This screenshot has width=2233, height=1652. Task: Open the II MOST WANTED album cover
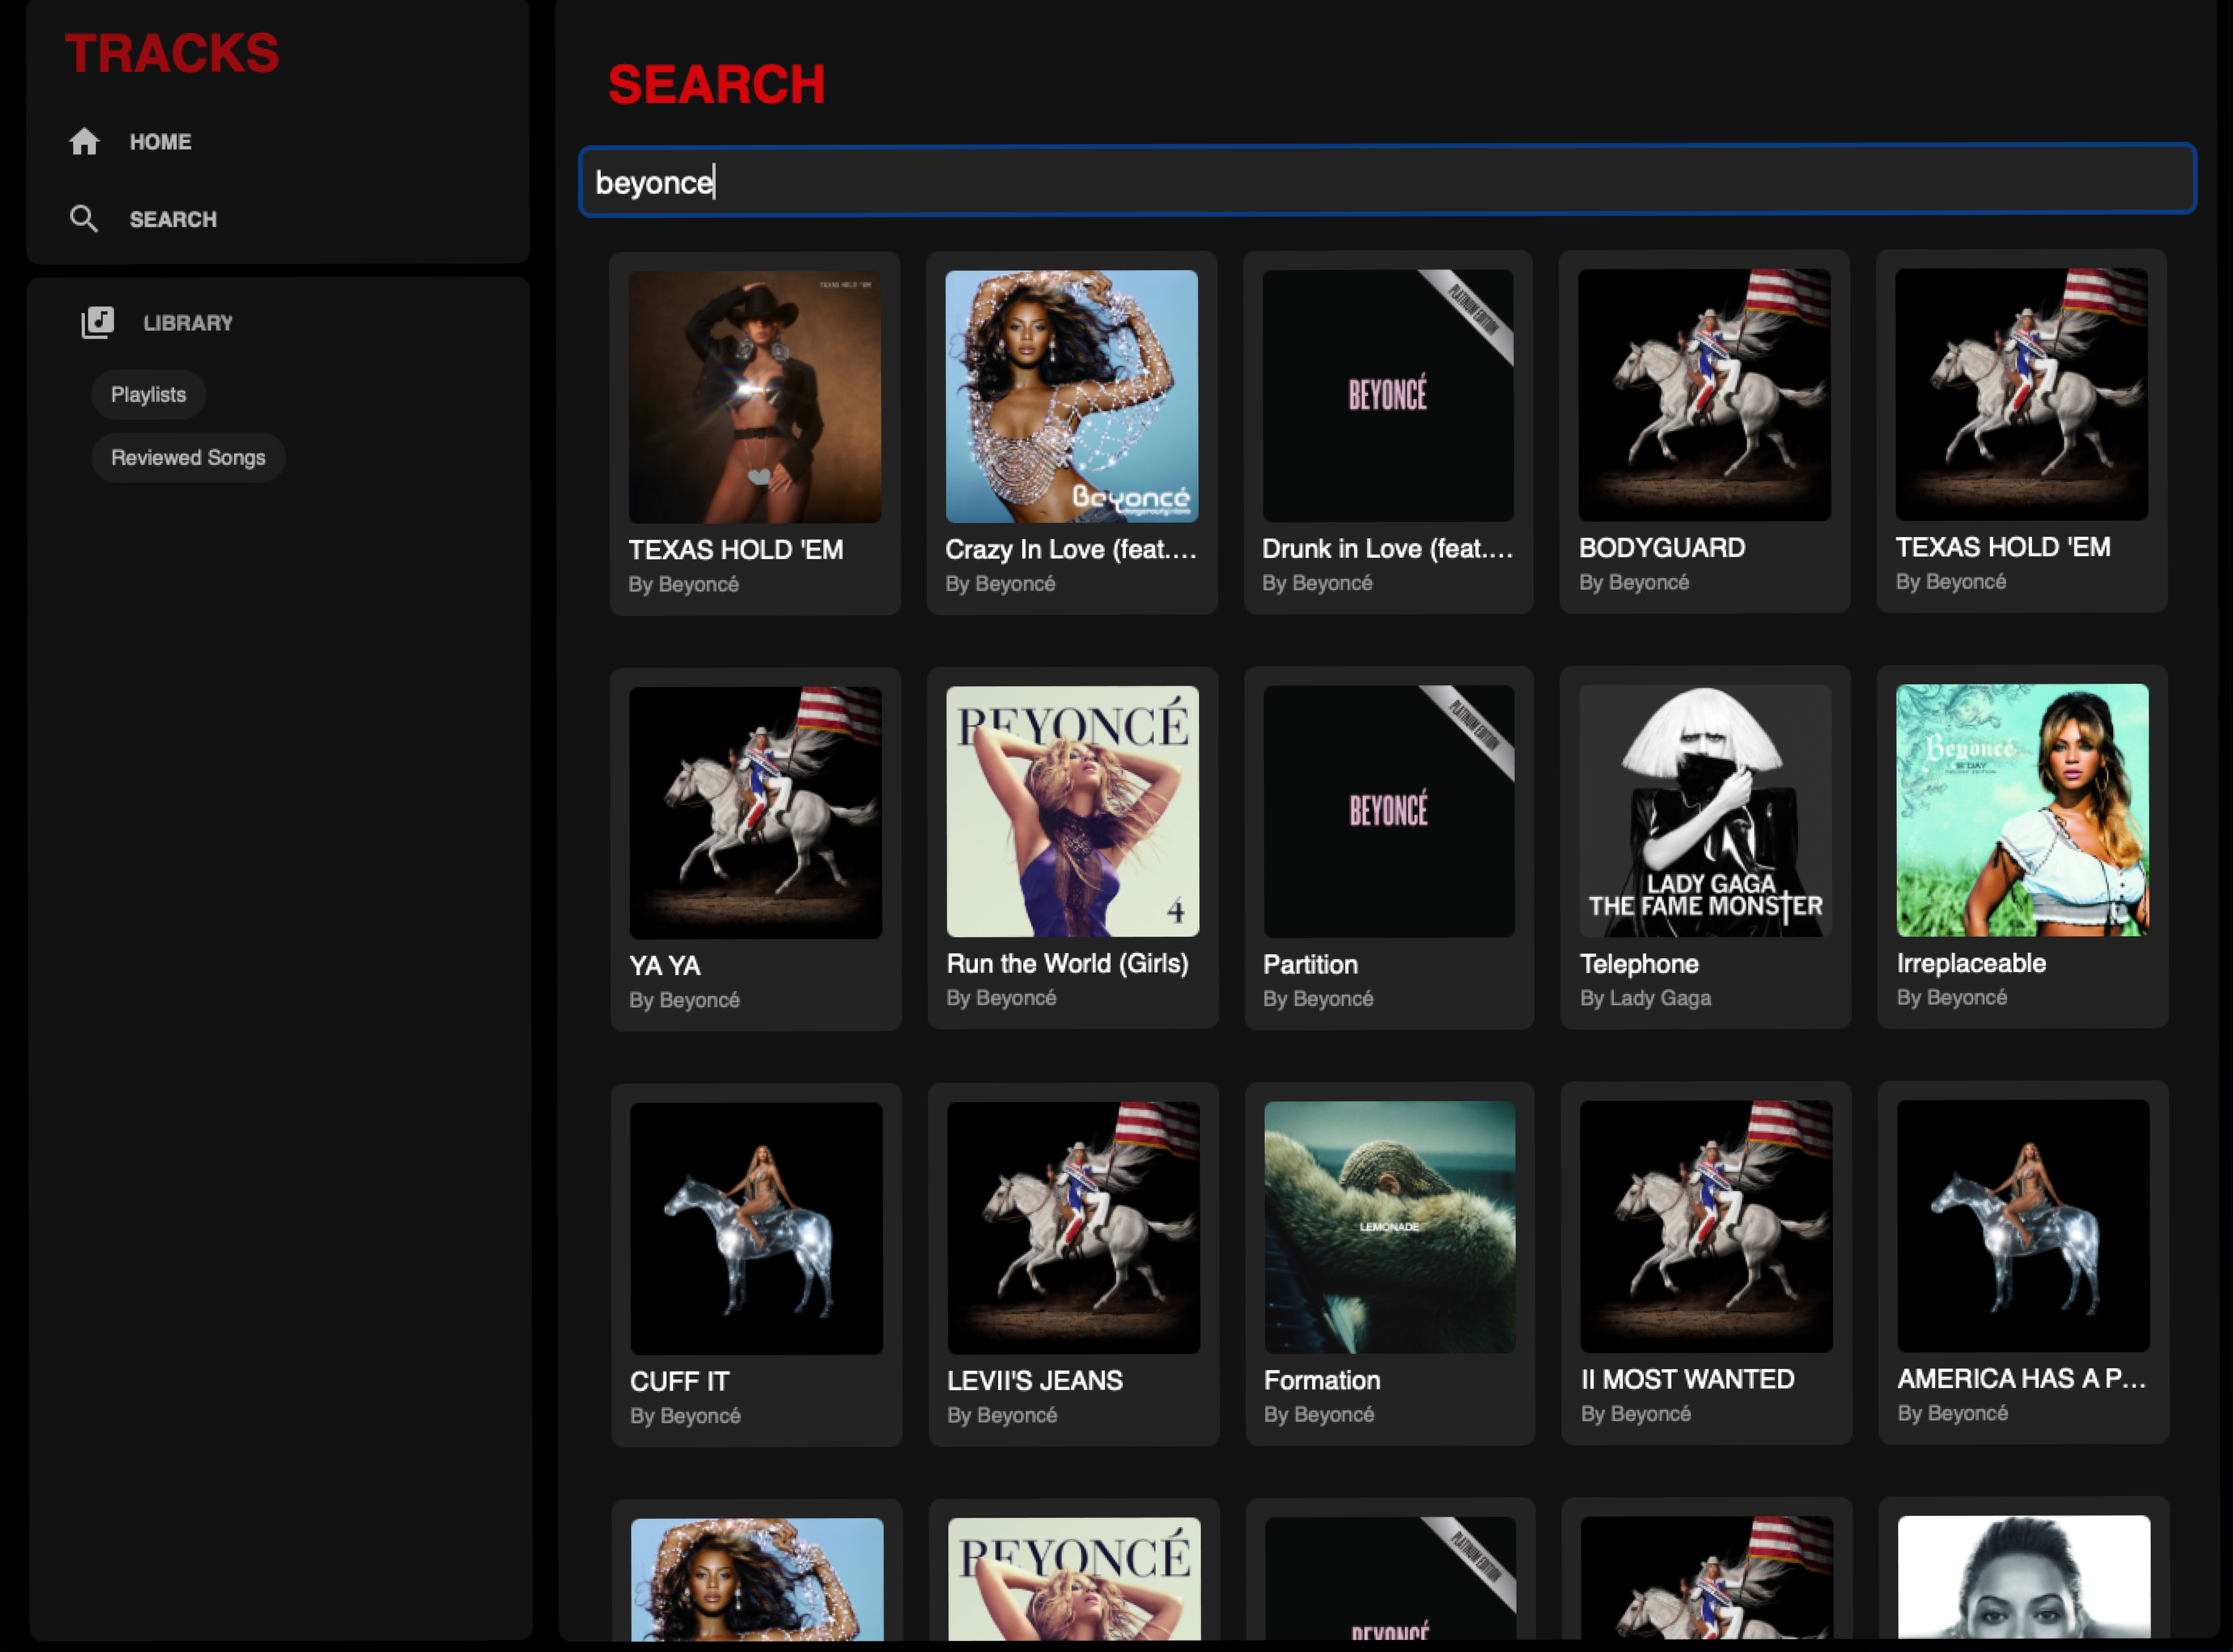[x=1706, y=1226]
